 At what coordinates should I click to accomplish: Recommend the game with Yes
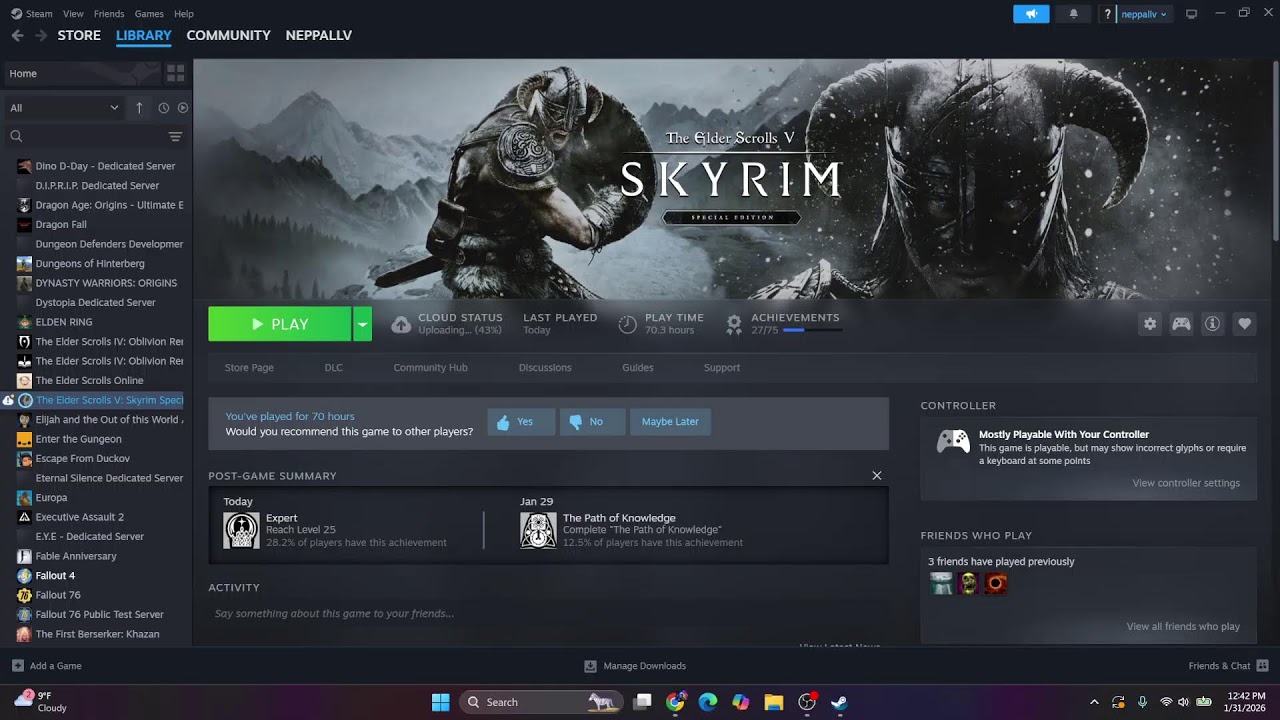pos(519,422)
